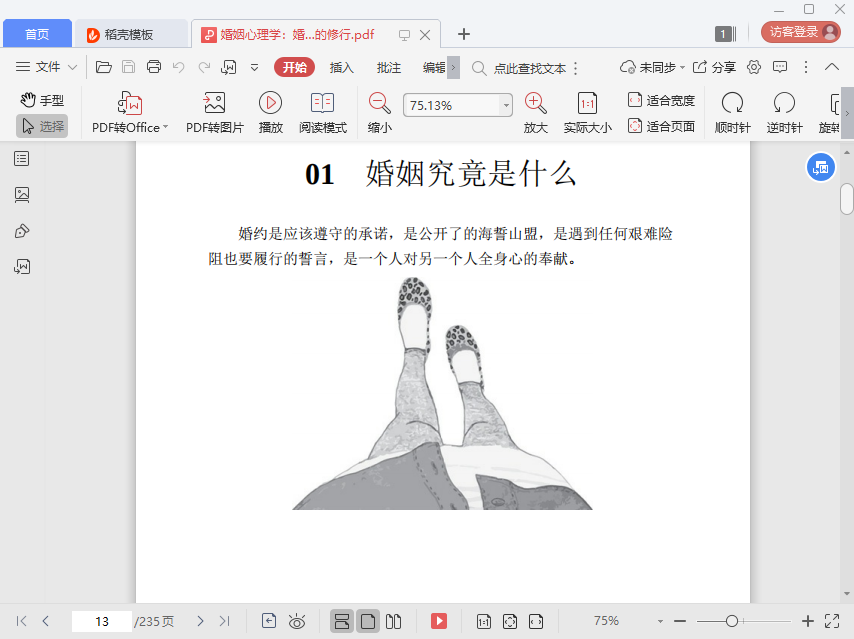Go to the next page

click(x=200, y=621)
